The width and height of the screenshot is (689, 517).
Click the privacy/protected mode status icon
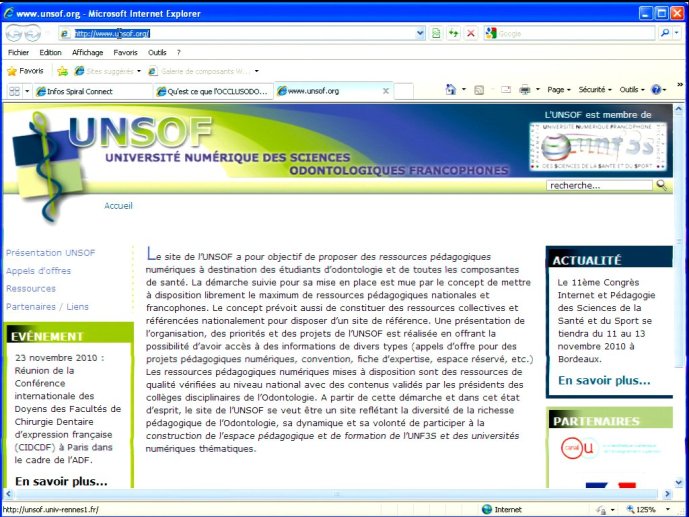[601, 510]
